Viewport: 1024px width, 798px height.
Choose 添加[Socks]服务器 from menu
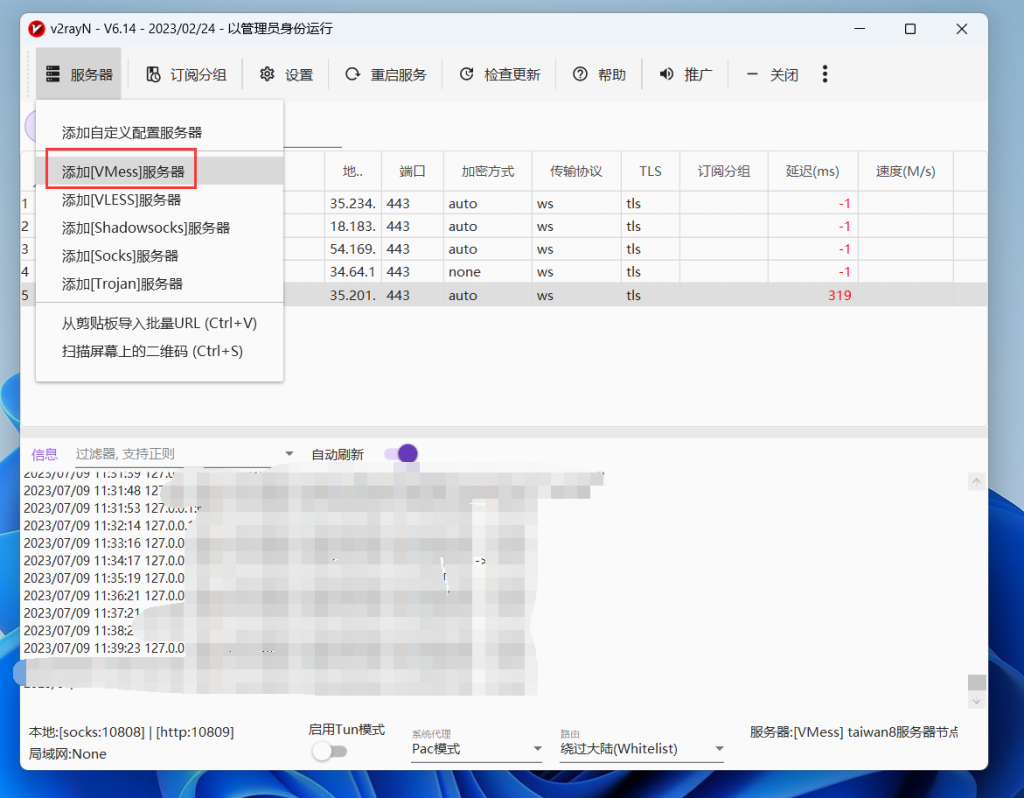(159, 256)
